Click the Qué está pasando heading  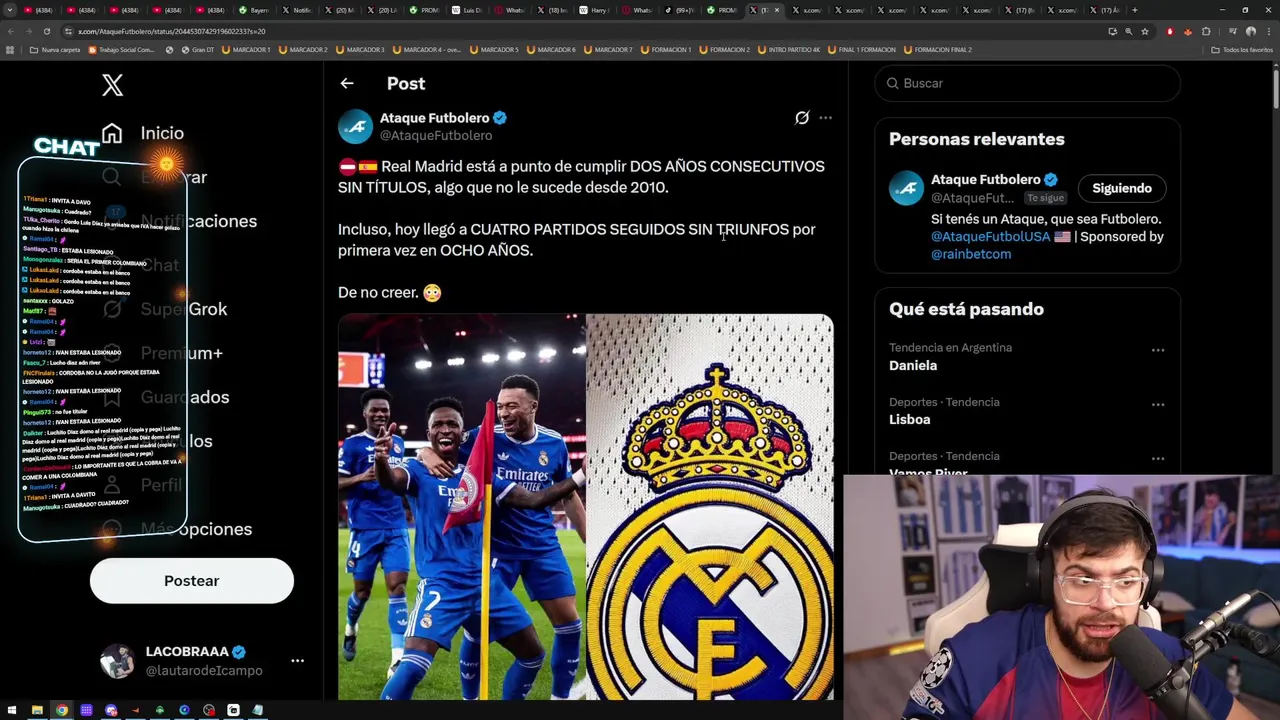pyautogui.click(x=966, y=309)
